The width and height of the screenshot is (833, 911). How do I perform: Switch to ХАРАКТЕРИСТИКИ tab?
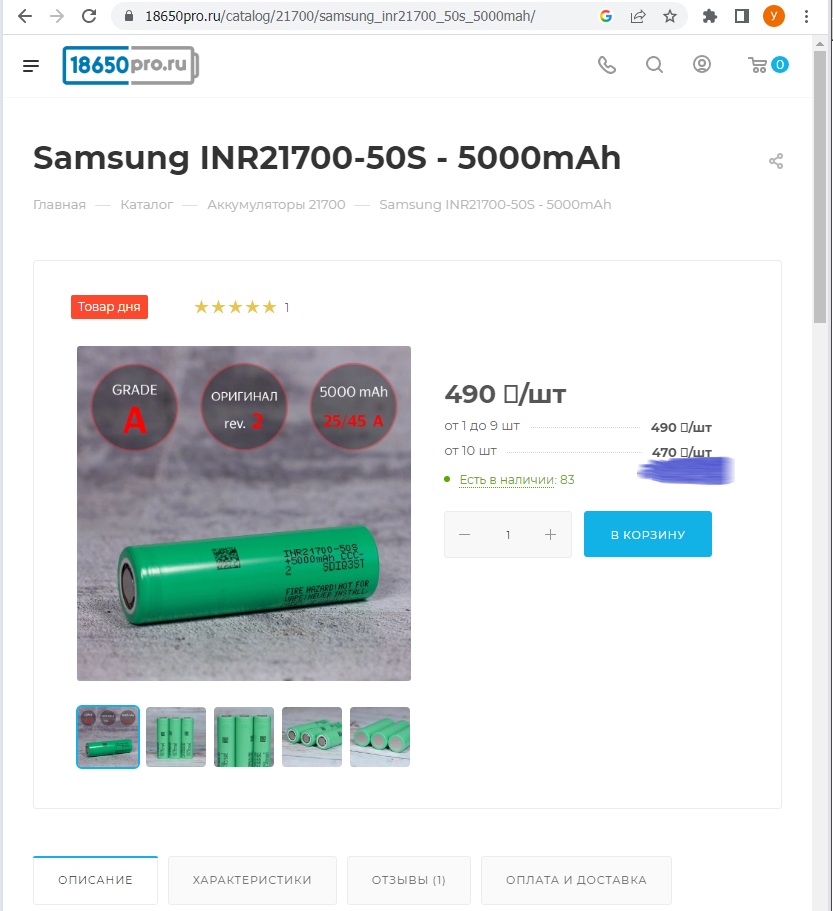[252, 880]
